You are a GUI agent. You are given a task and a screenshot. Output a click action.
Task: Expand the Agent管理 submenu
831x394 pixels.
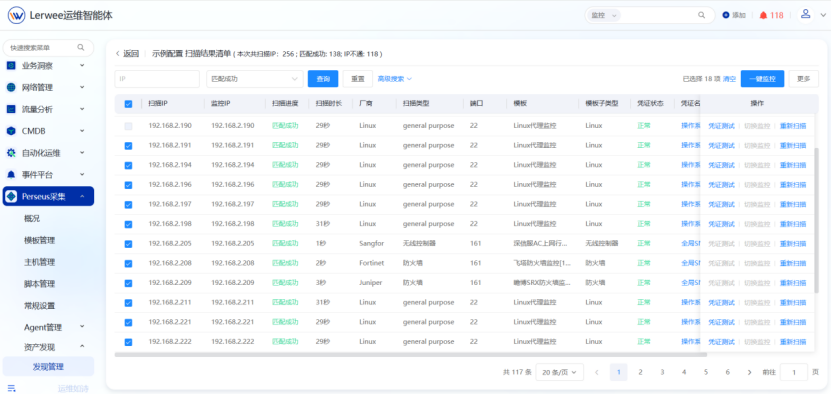pyautogui.click(x=82, y=327)
